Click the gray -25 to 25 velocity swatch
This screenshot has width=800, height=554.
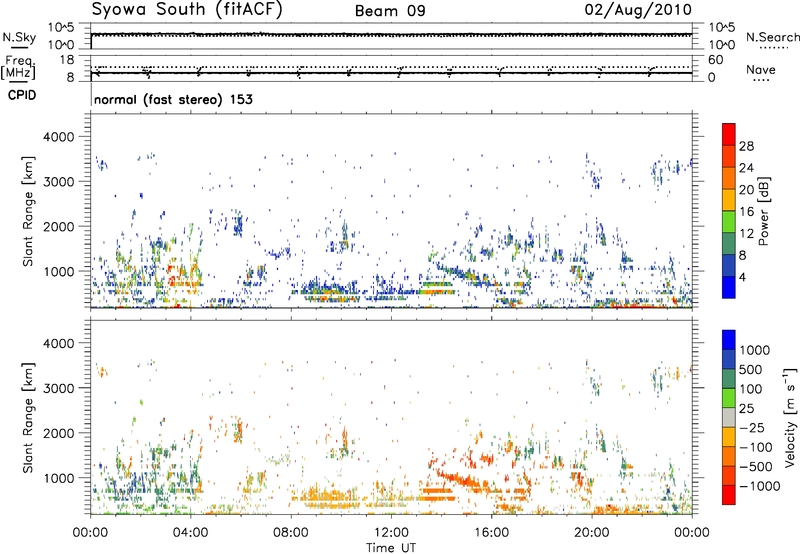[729, 418]
